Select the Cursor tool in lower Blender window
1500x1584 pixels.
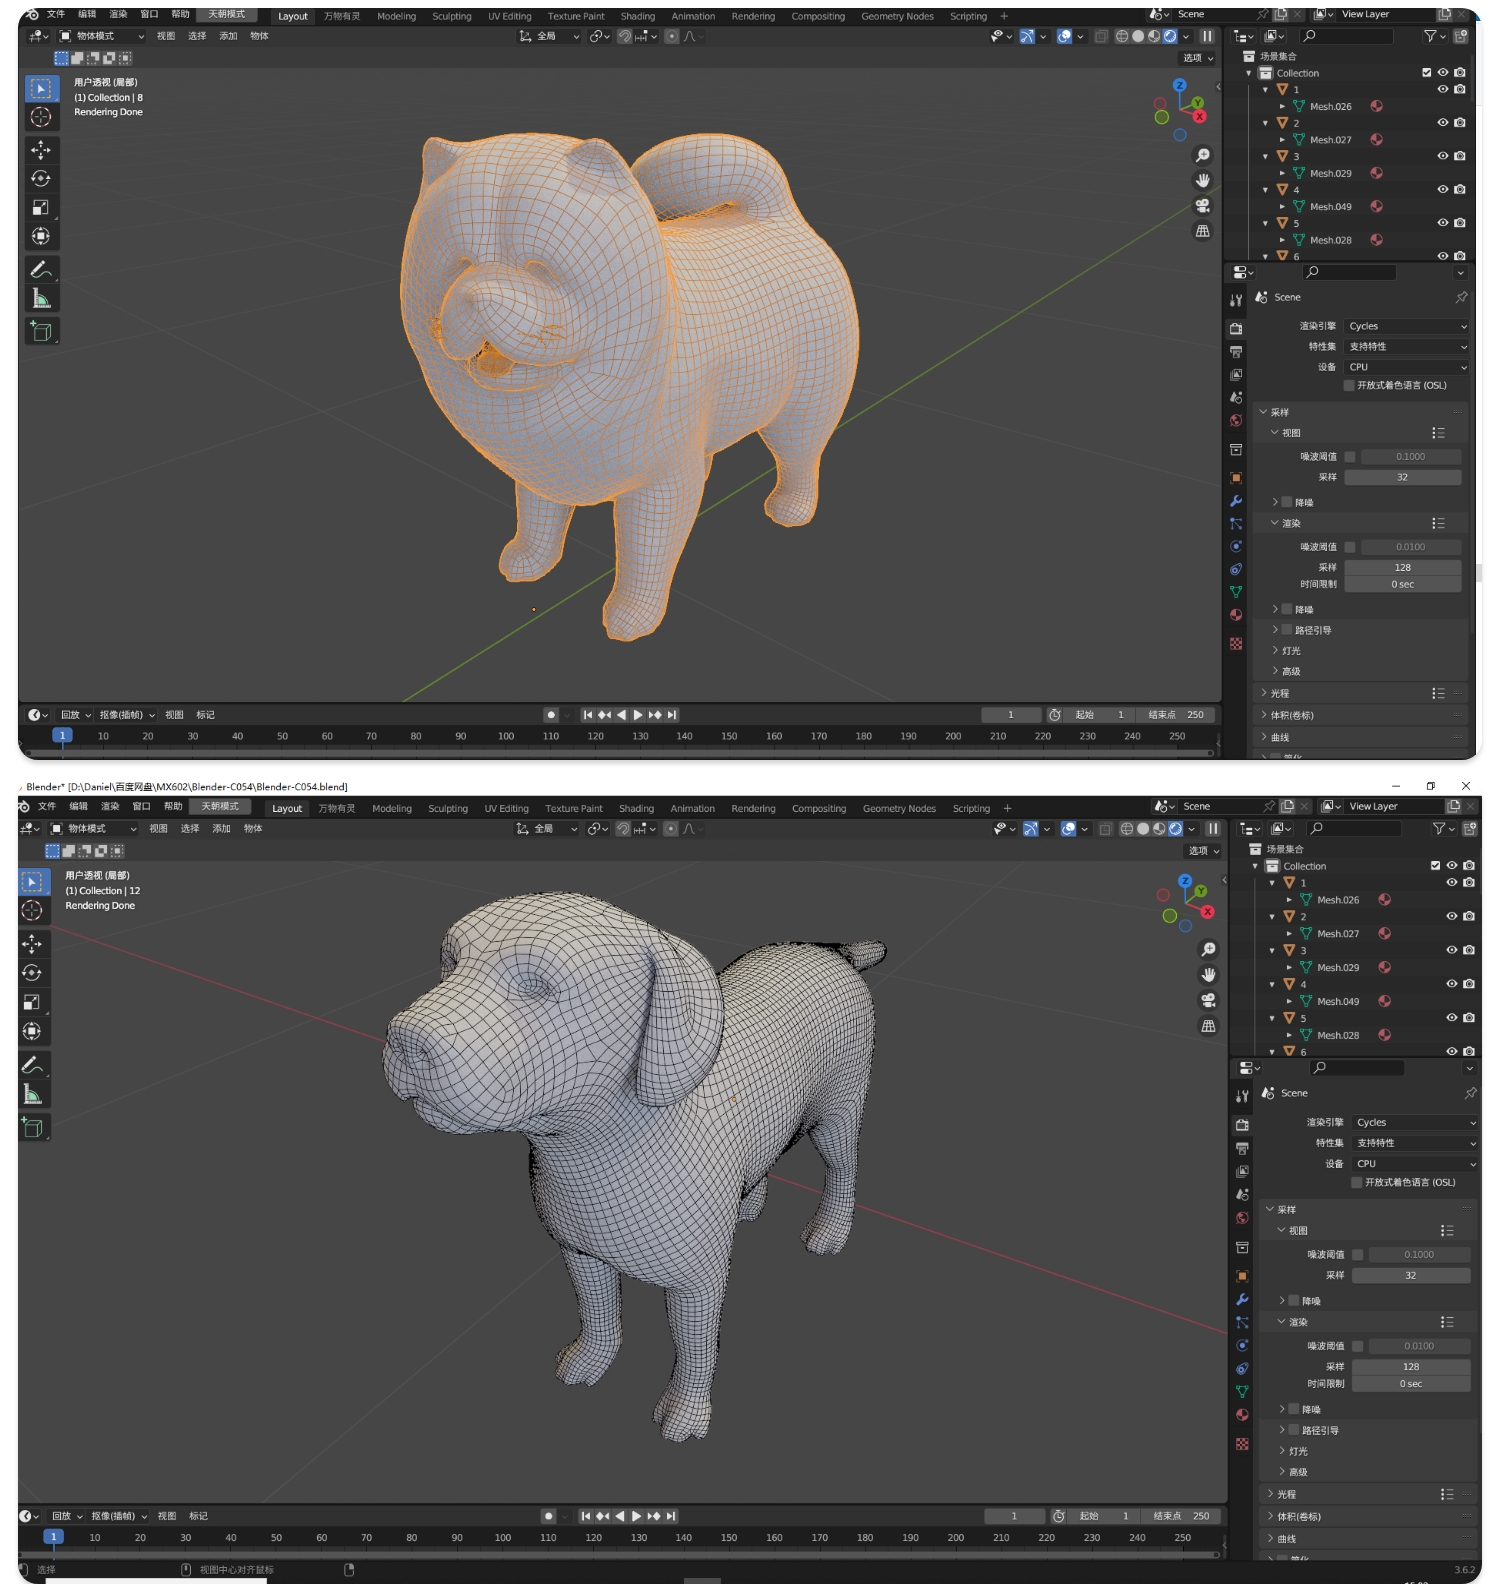click(x=33, y=911)
